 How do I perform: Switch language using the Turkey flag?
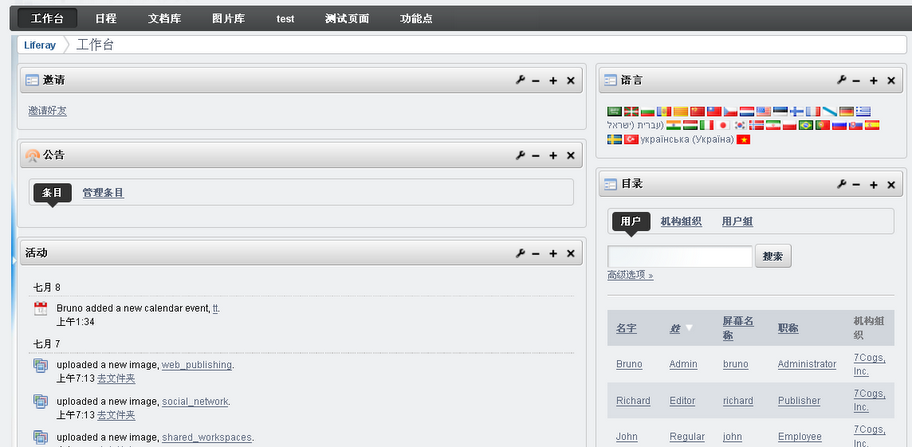631,140
